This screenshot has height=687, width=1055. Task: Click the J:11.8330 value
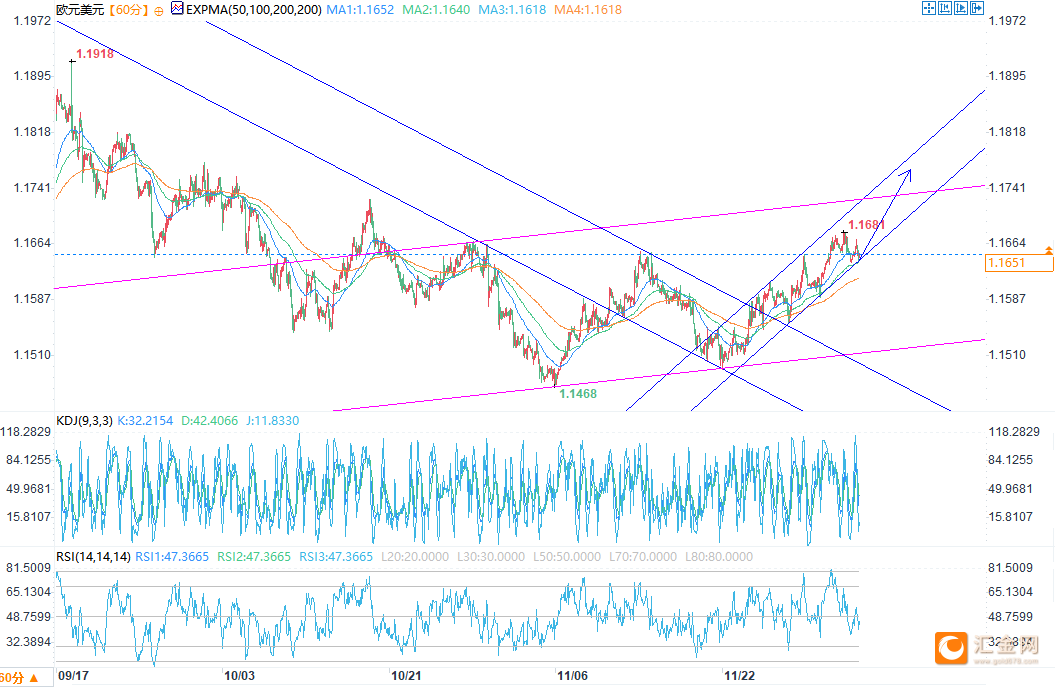point(272,421)
